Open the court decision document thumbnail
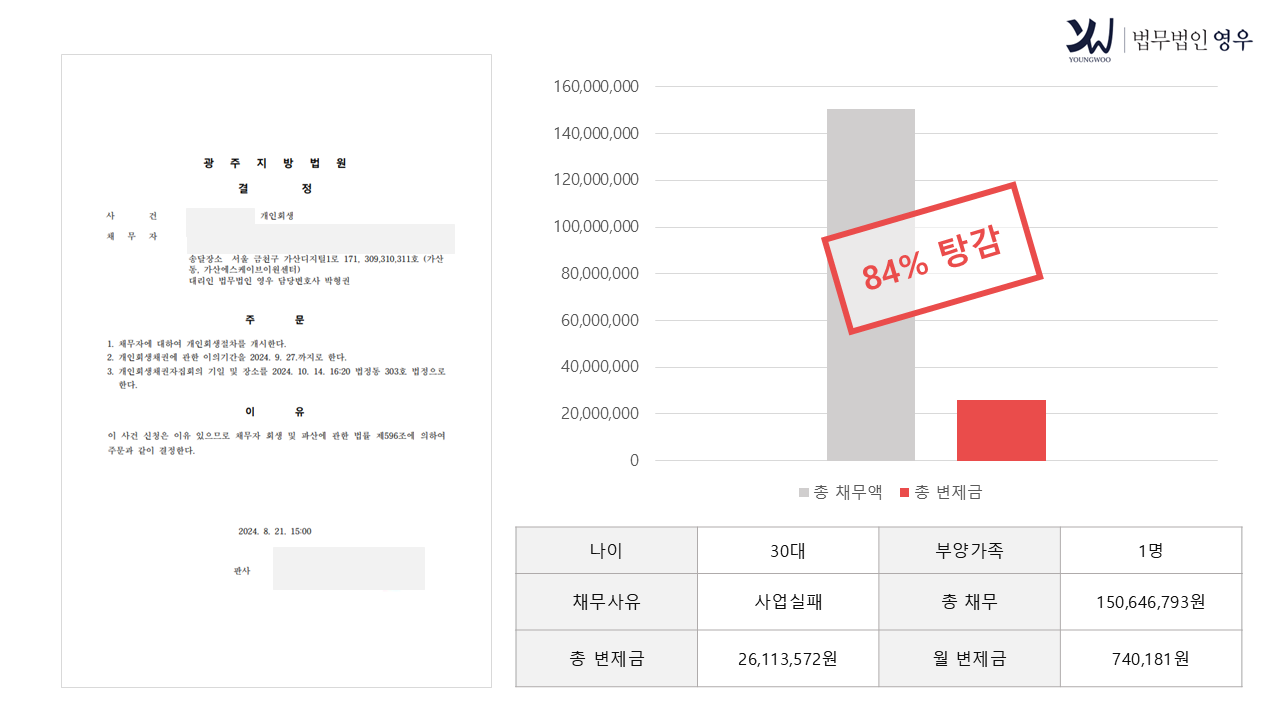This screenshot has height=720, width=1280. coord(276,371)
